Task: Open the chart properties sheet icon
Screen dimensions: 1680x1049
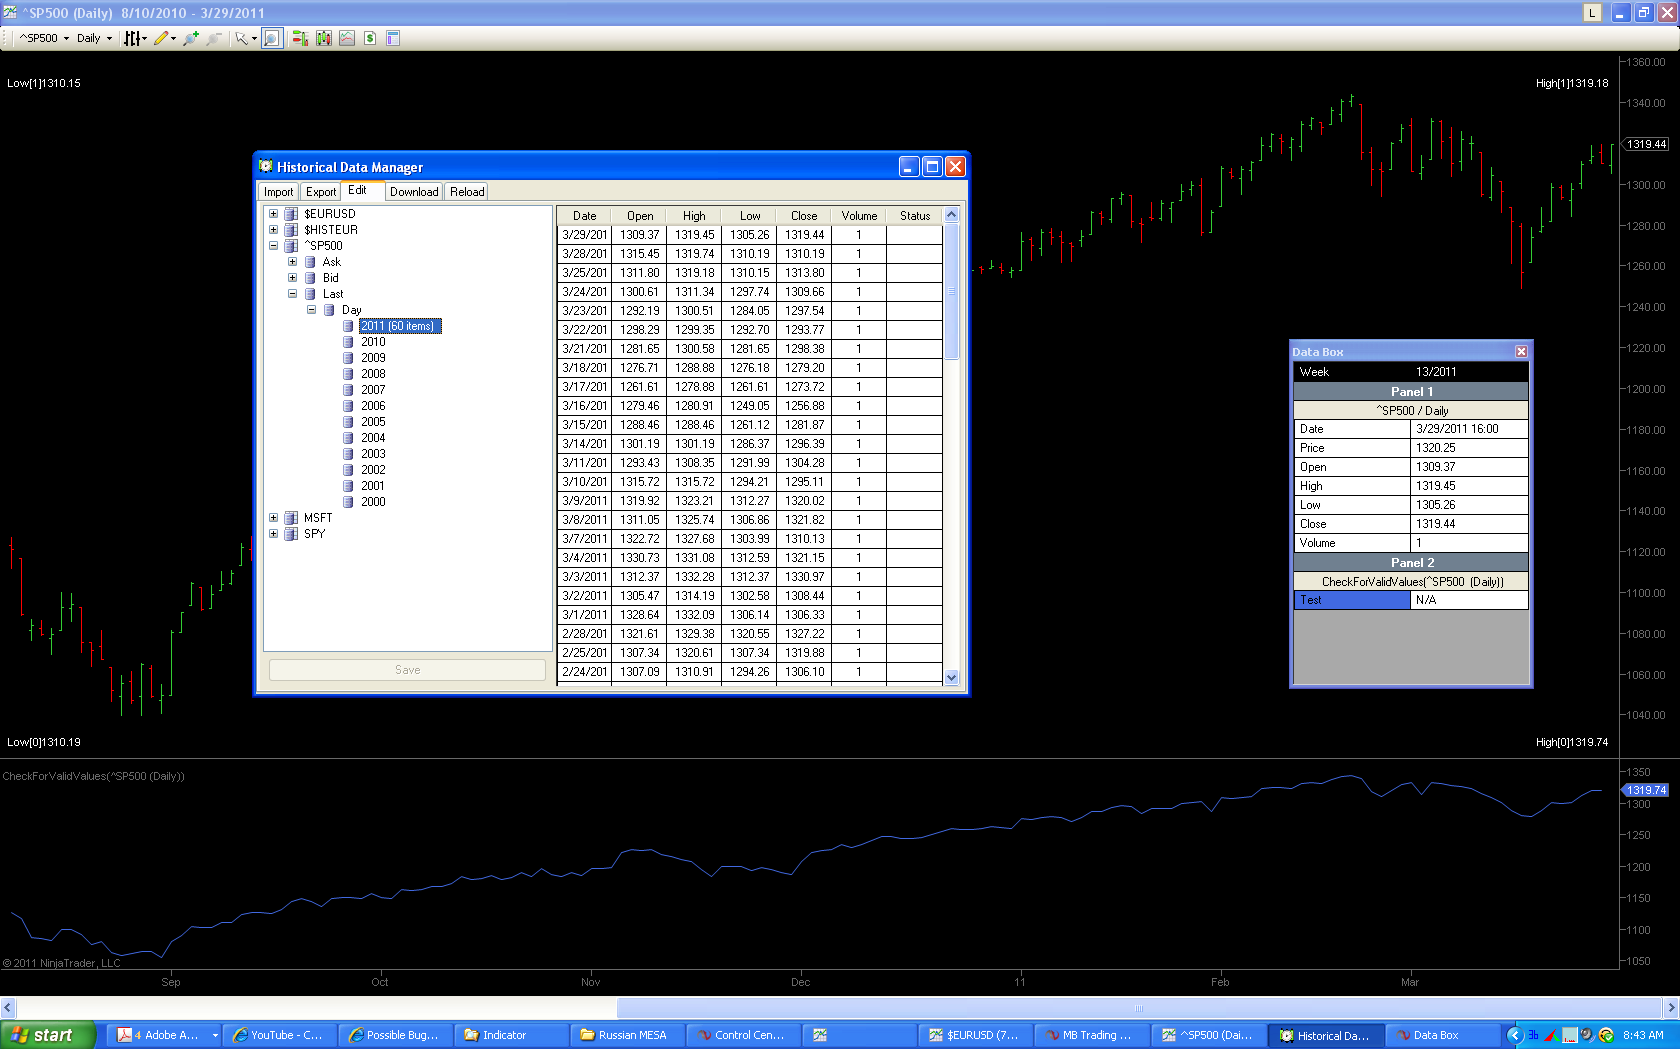Action: pyautogui.click(x=393, y=38)
